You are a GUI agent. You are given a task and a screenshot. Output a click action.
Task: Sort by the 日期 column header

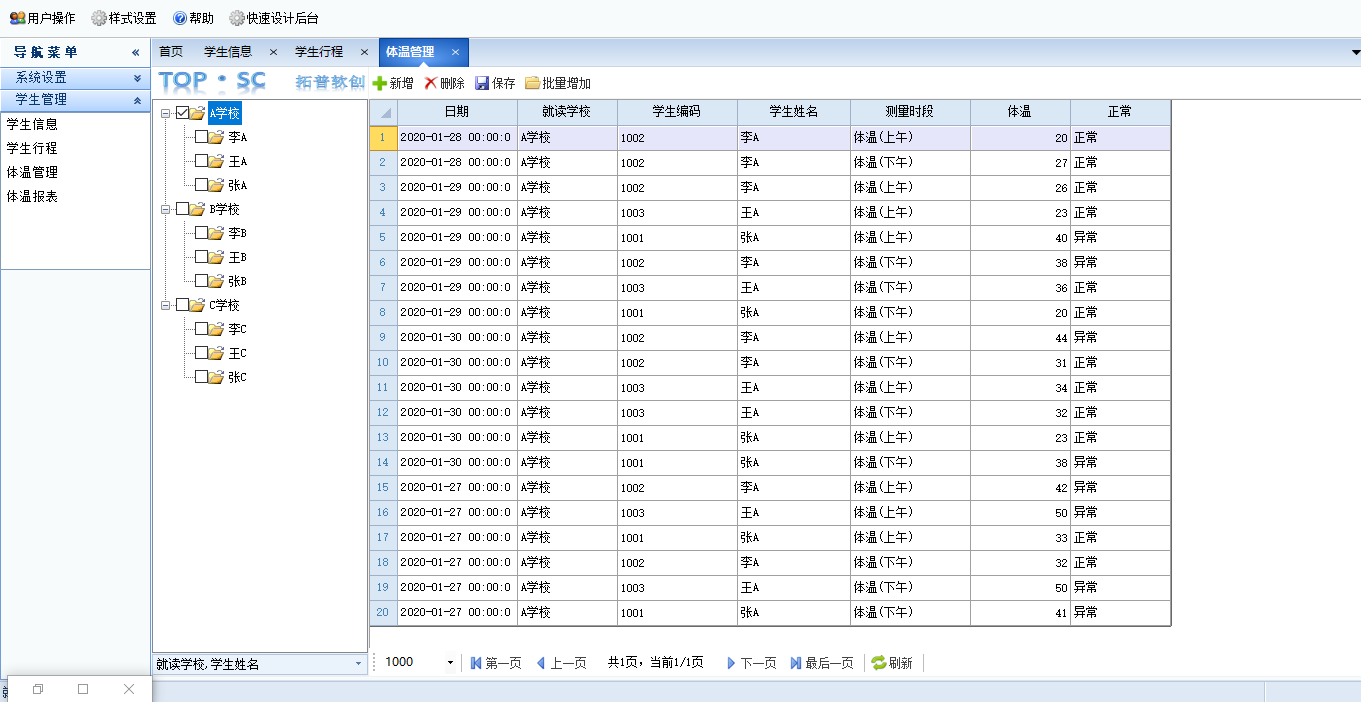point(457,112)
